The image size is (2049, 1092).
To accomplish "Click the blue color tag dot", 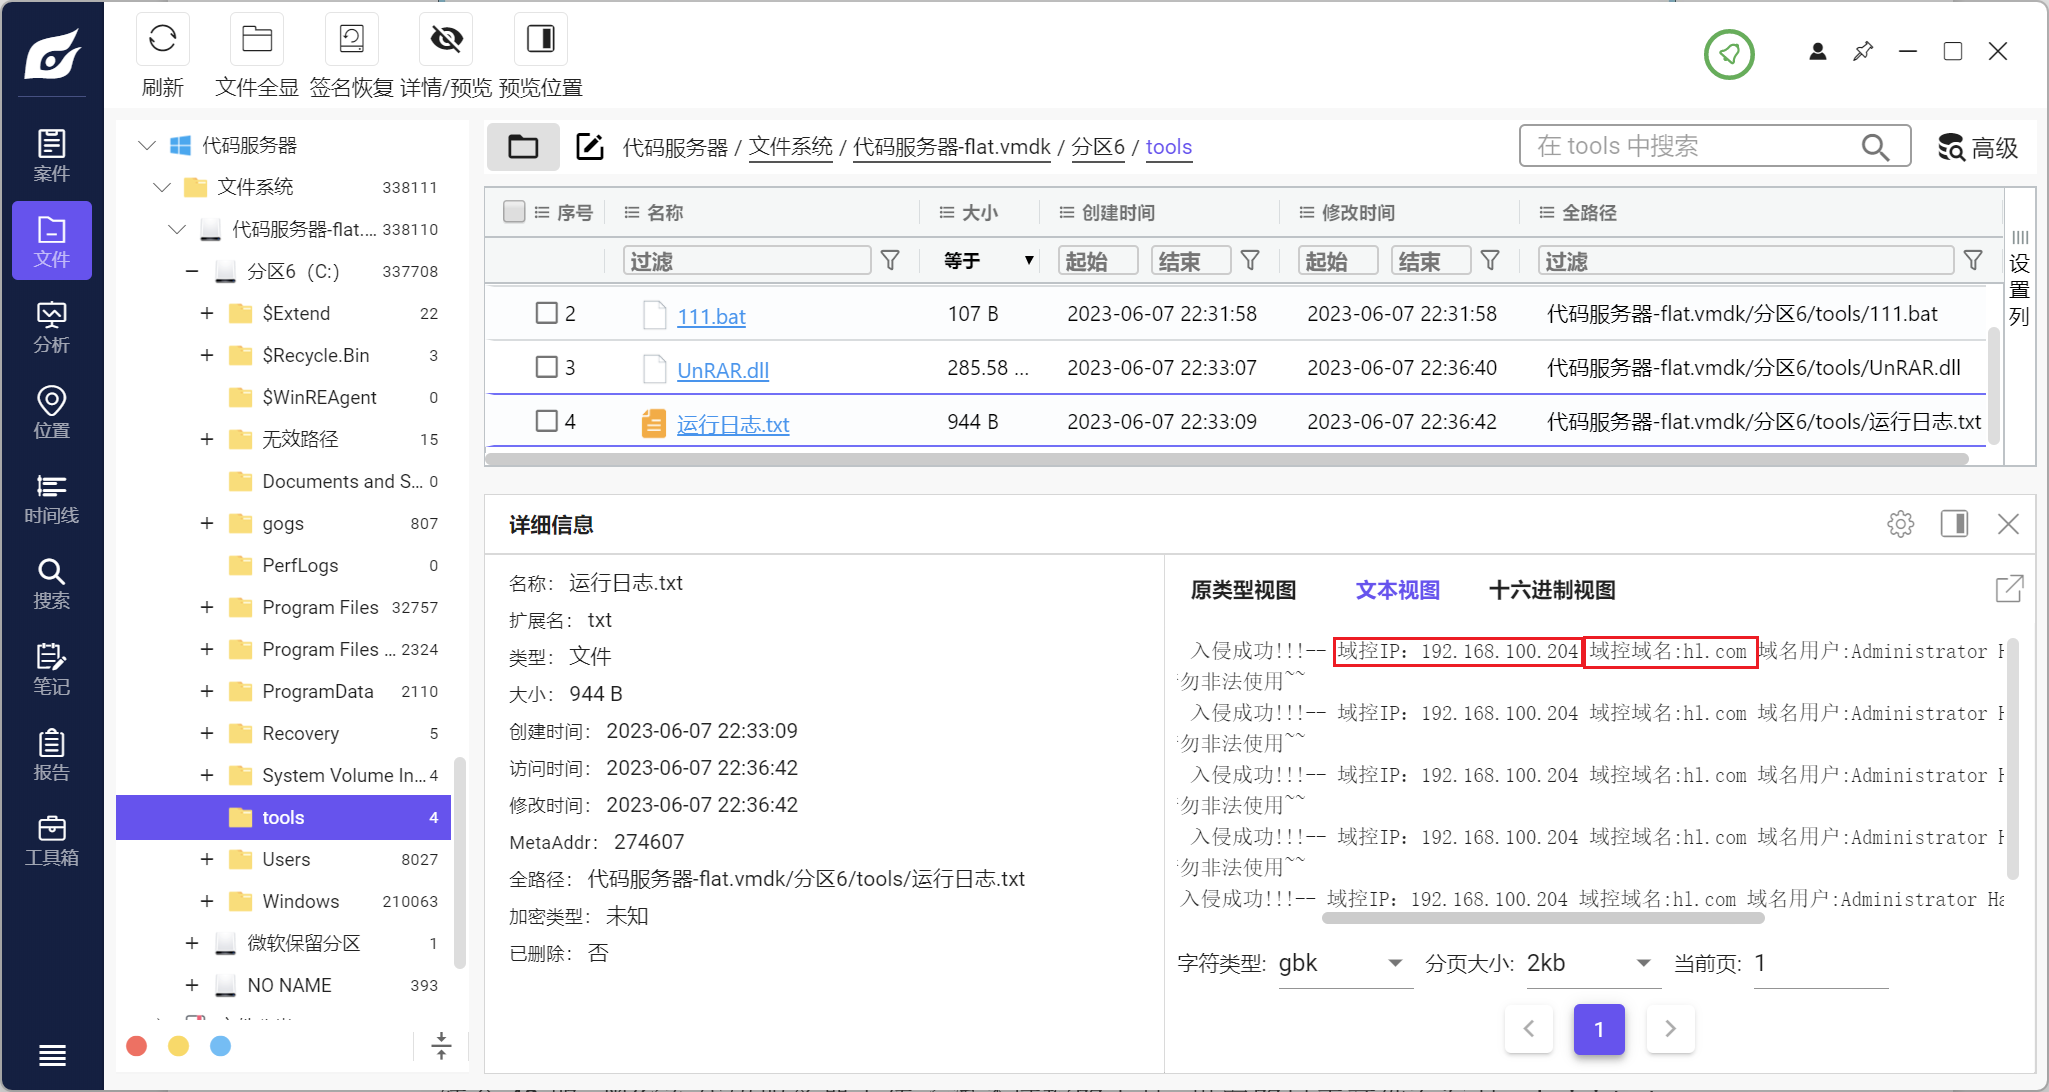I will pos(221,1046).
